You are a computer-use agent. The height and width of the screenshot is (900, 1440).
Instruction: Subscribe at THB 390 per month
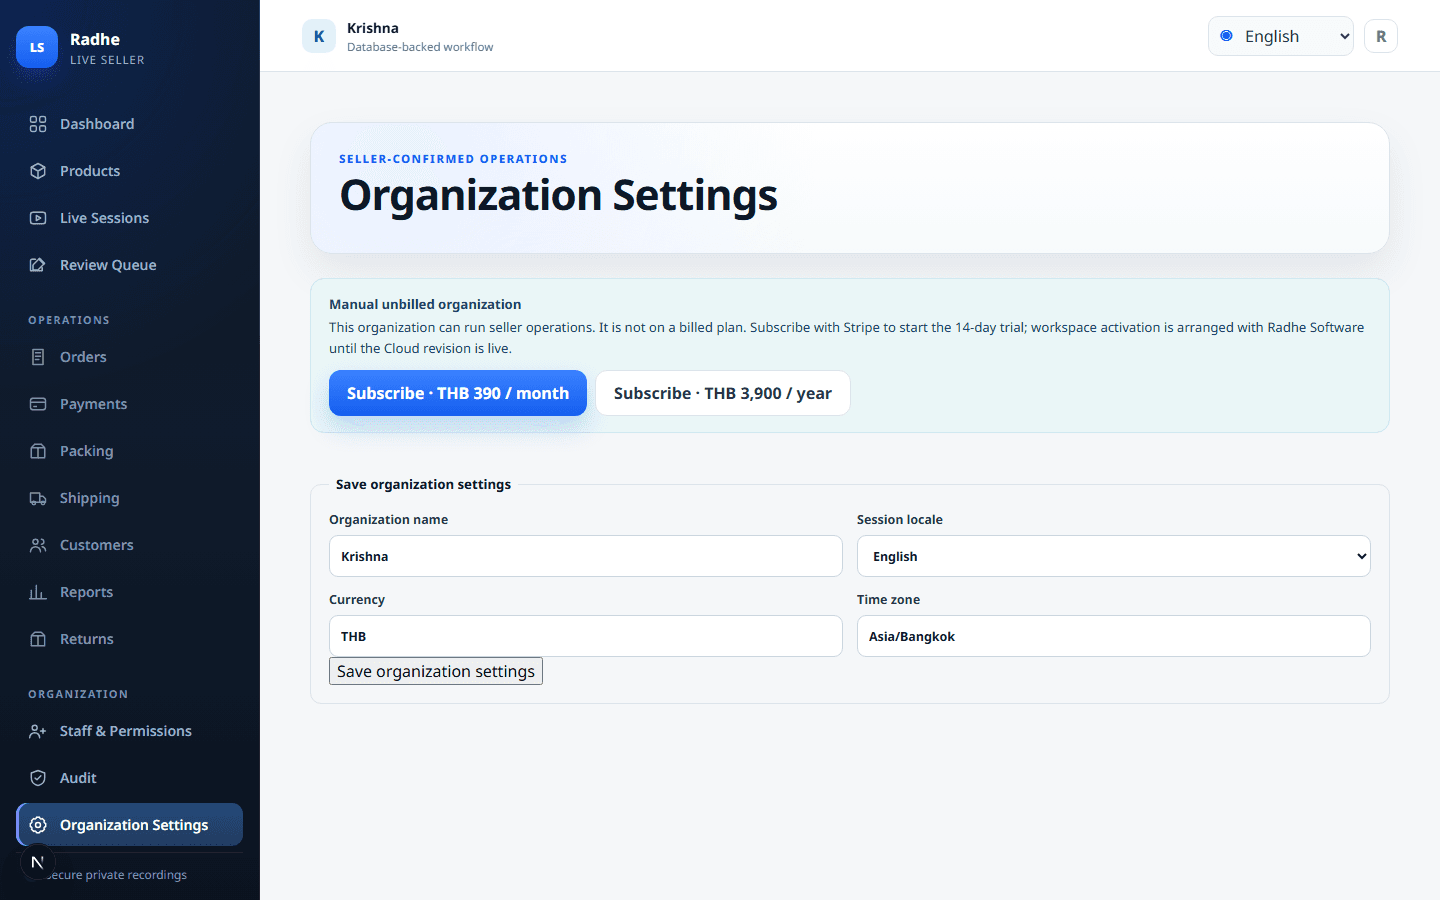(458, 393)
